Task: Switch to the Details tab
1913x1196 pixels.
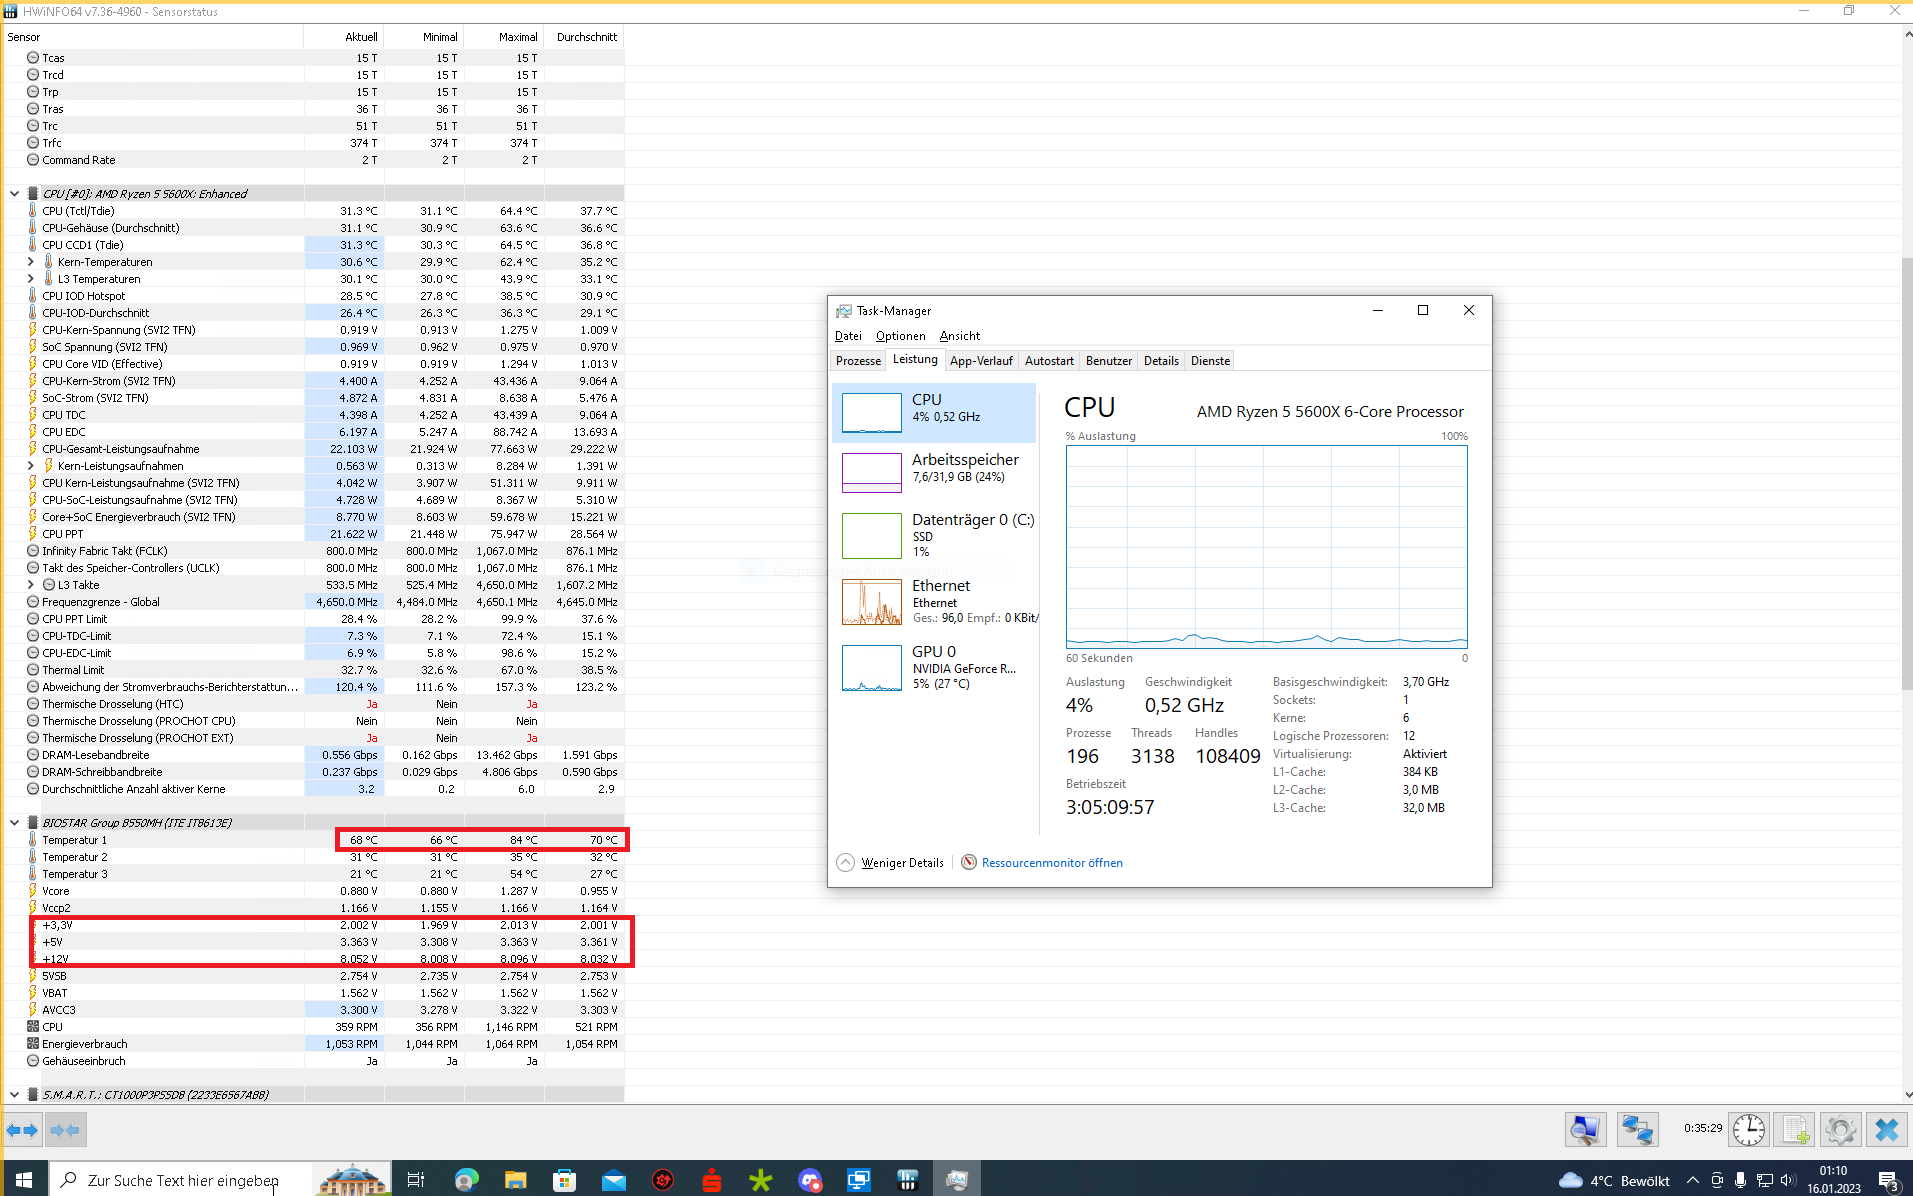Action: [1161, 361]
